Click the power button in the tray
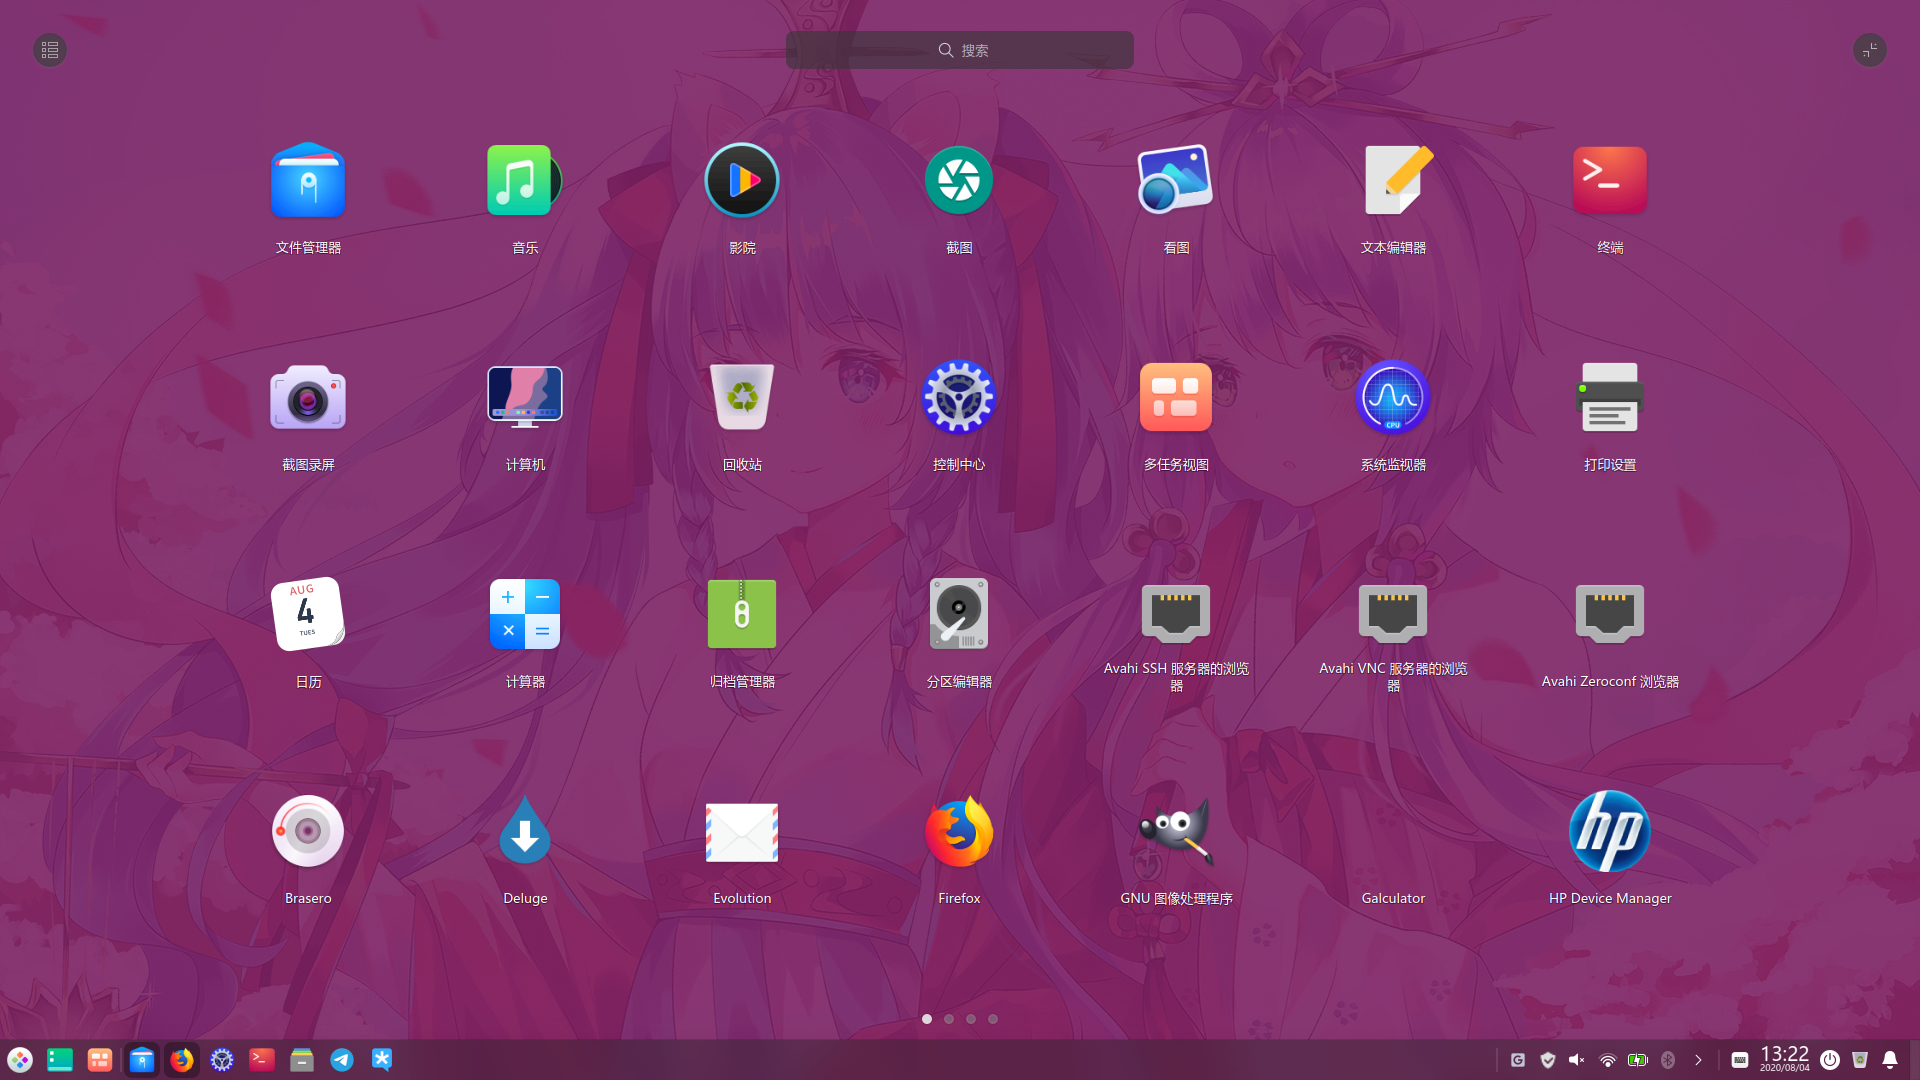 point(1830,1060)
